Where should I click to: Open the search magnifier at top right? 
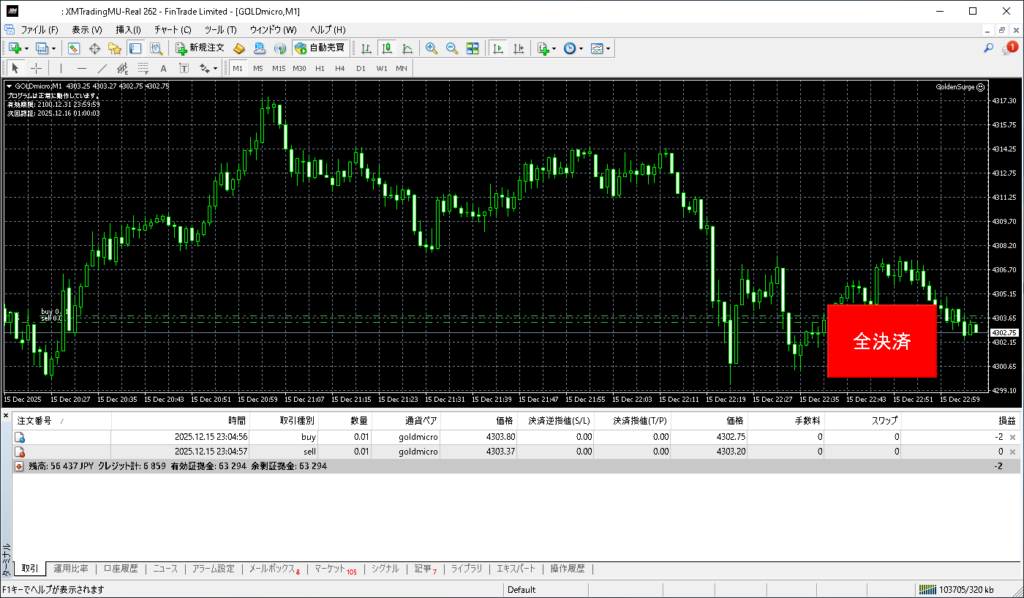pos(988,48)
